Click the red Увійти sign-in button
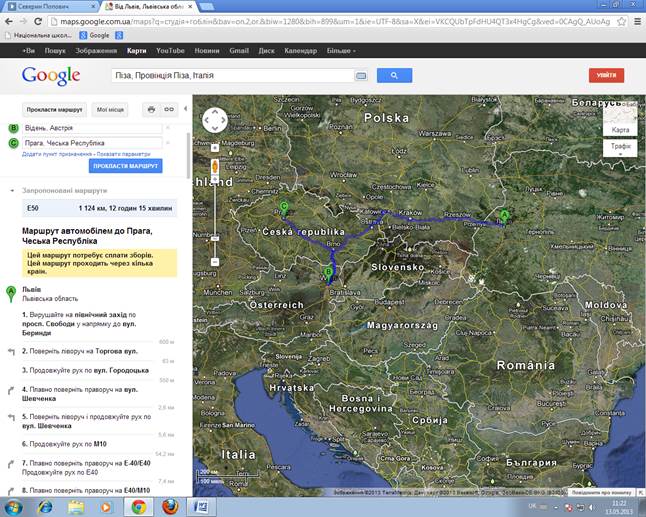Image resolution: width=646 pixels, height=517 pixels. point(606,75)
